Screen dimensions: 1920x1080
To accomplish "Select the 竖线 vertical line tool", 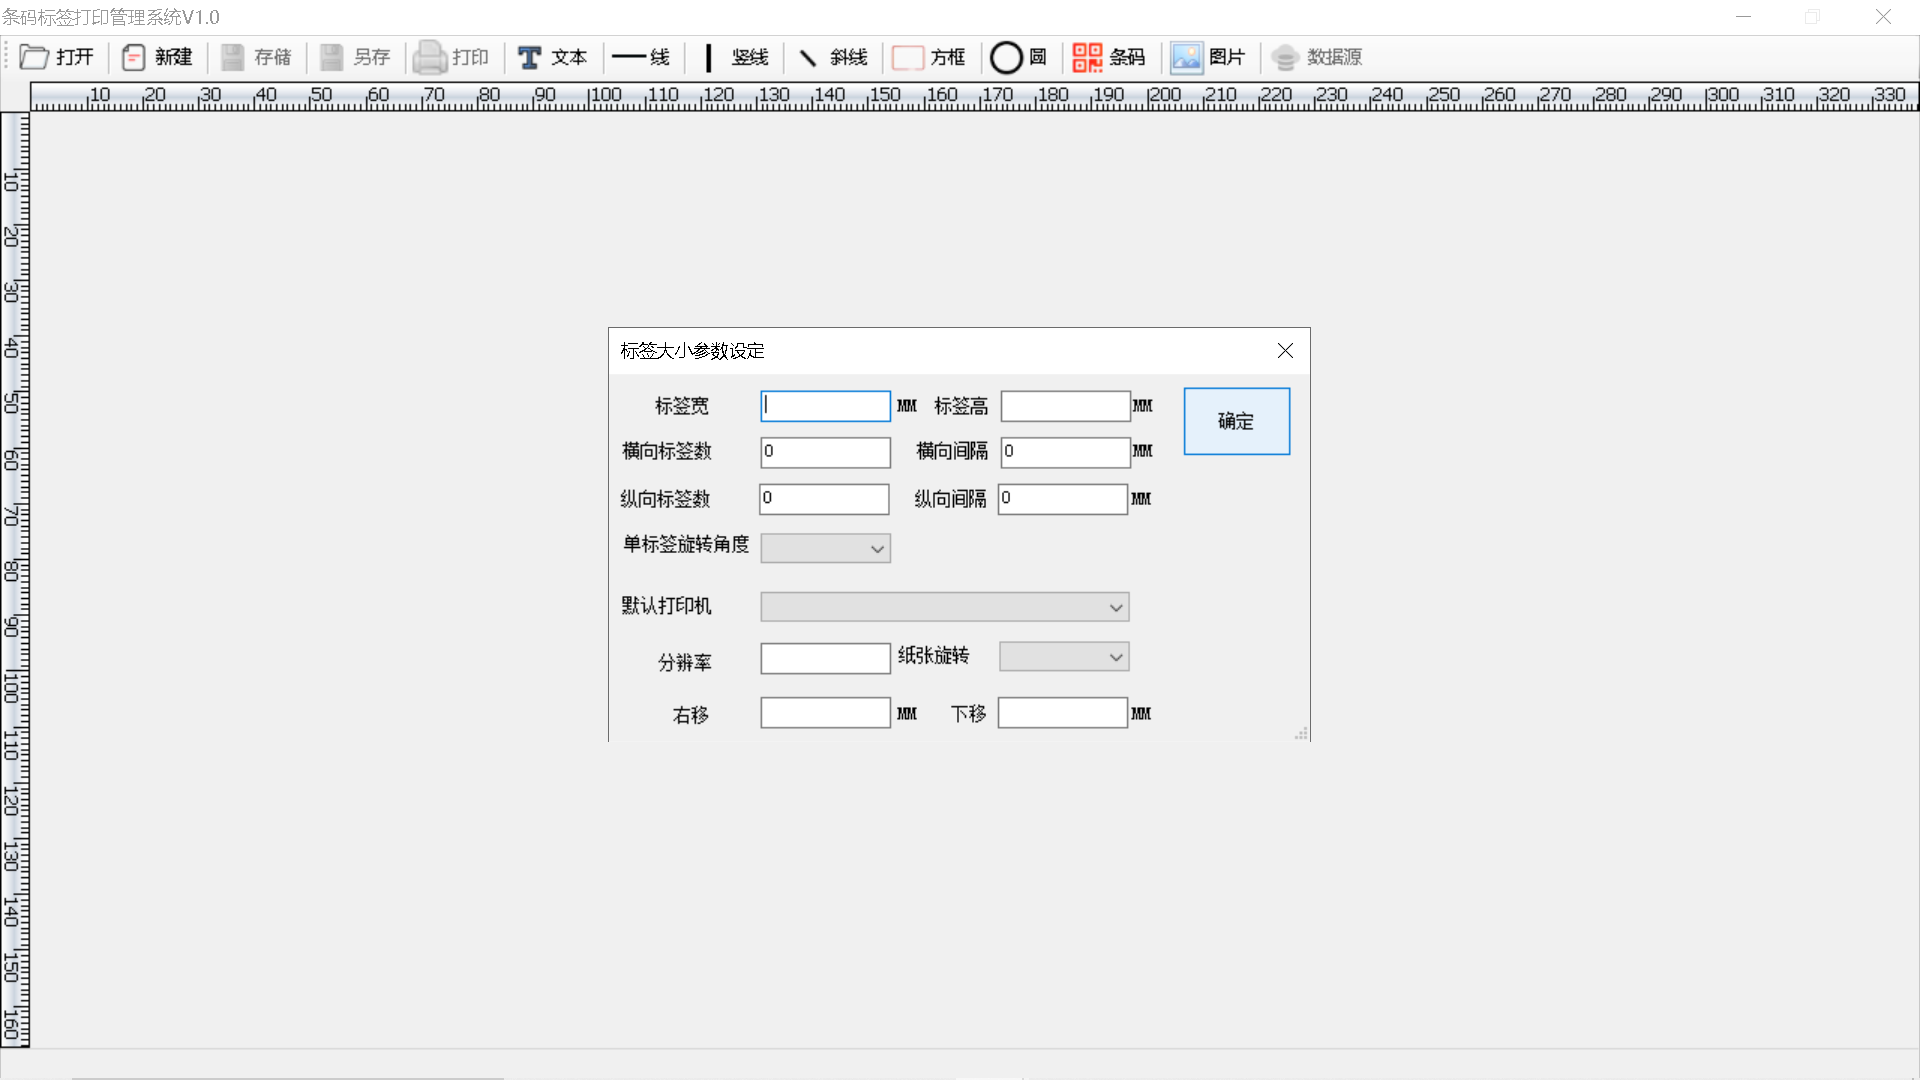I will click(735, 57).
